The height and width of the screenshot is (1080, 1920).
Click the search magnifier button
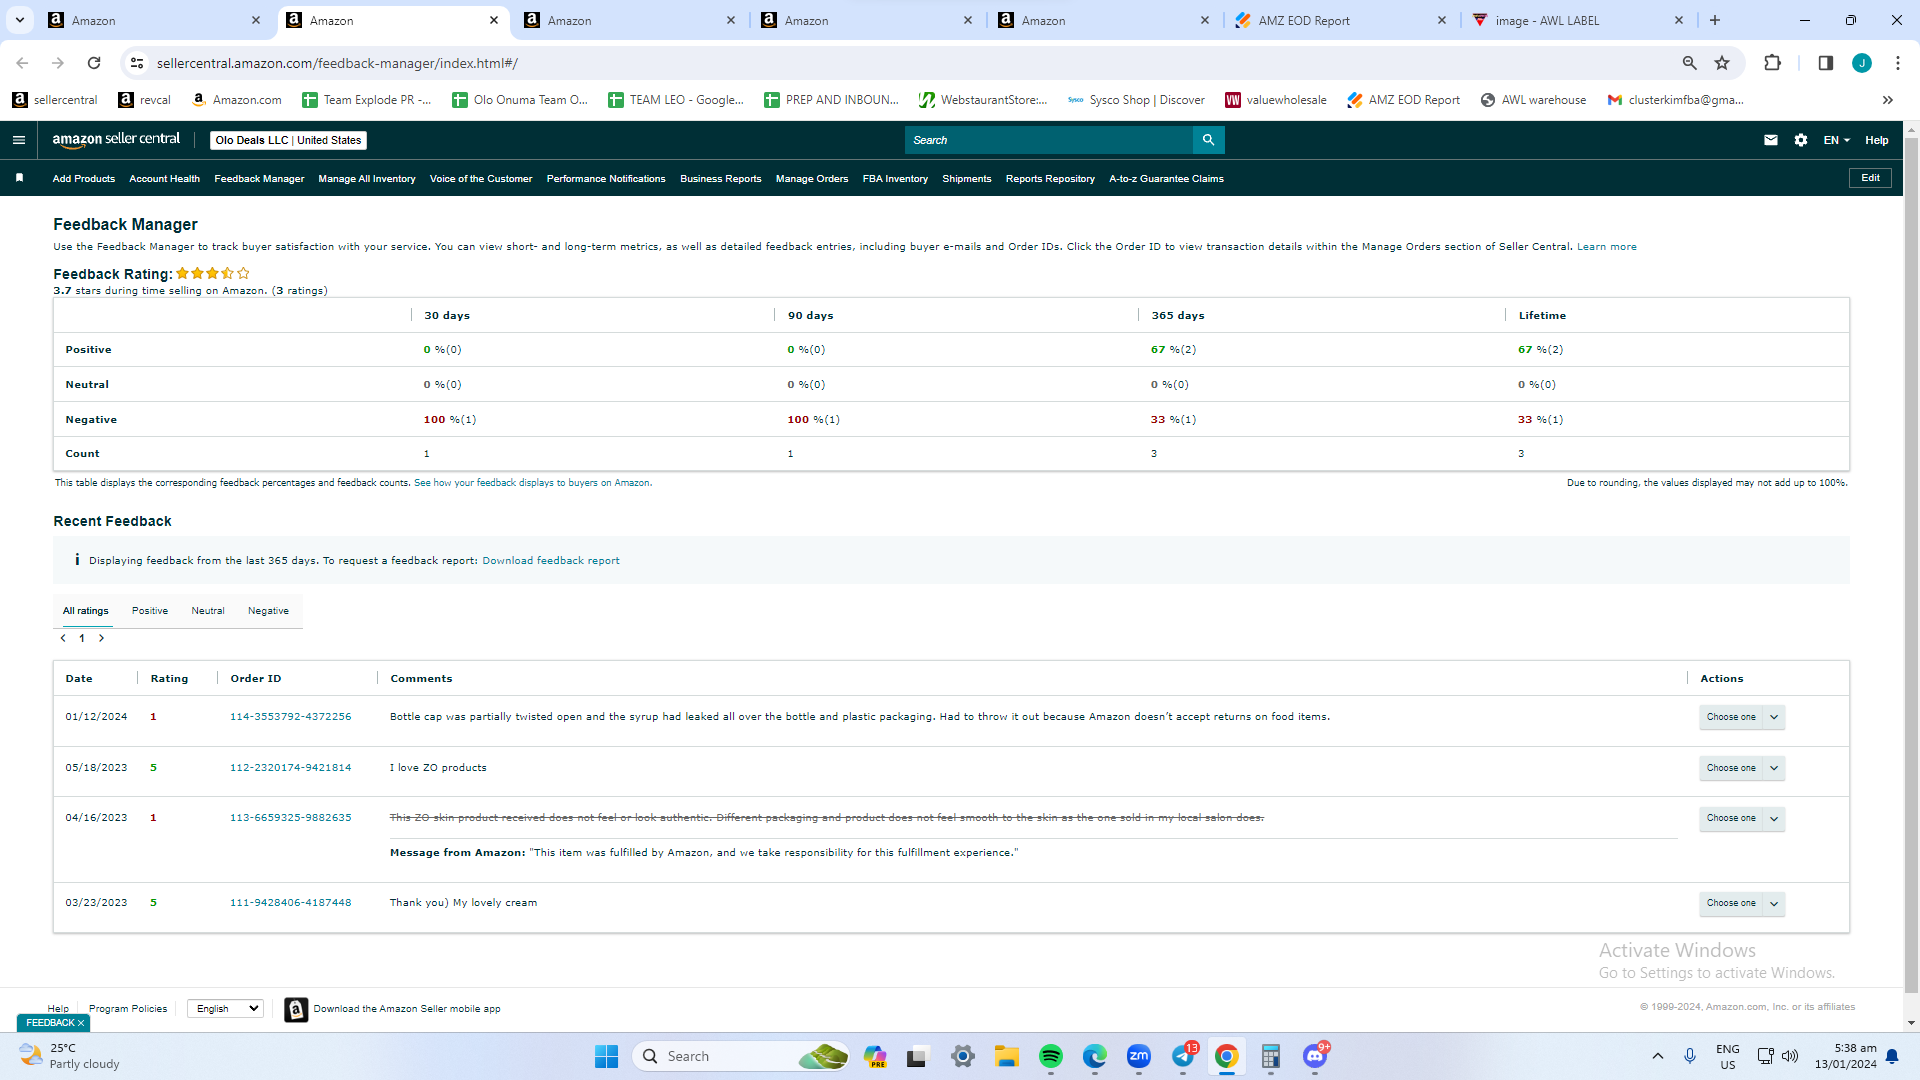click(1208, 140)
